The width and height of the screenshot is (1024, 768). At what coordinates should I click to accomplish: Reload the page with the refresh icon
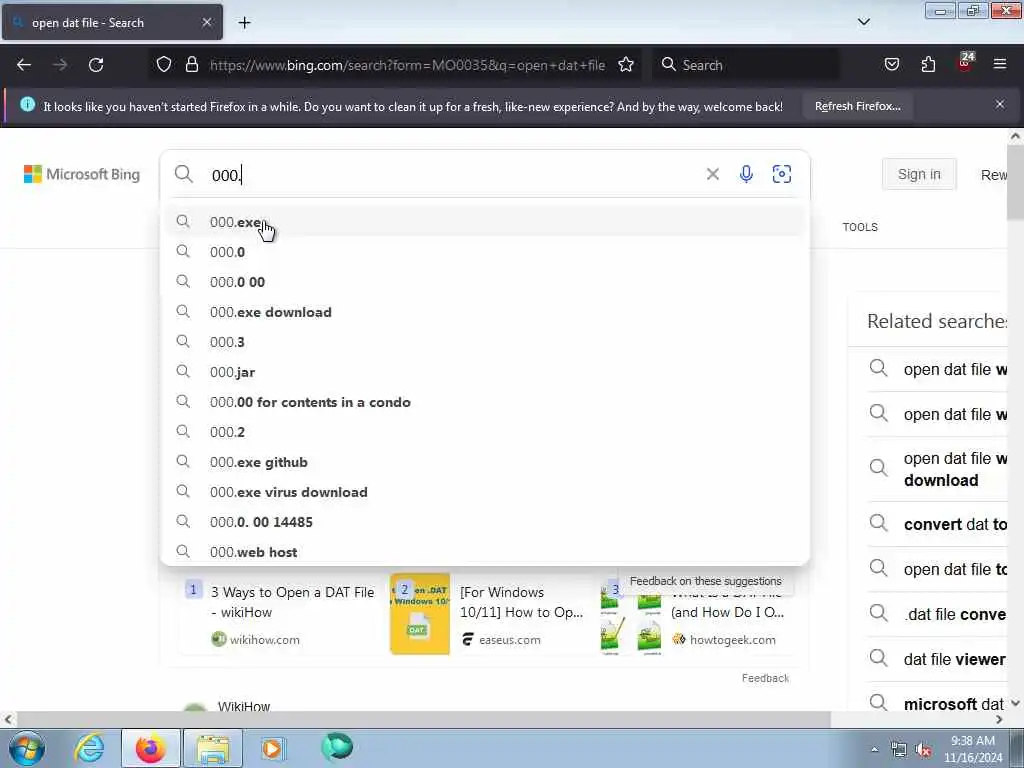click(x=96, y=65)
